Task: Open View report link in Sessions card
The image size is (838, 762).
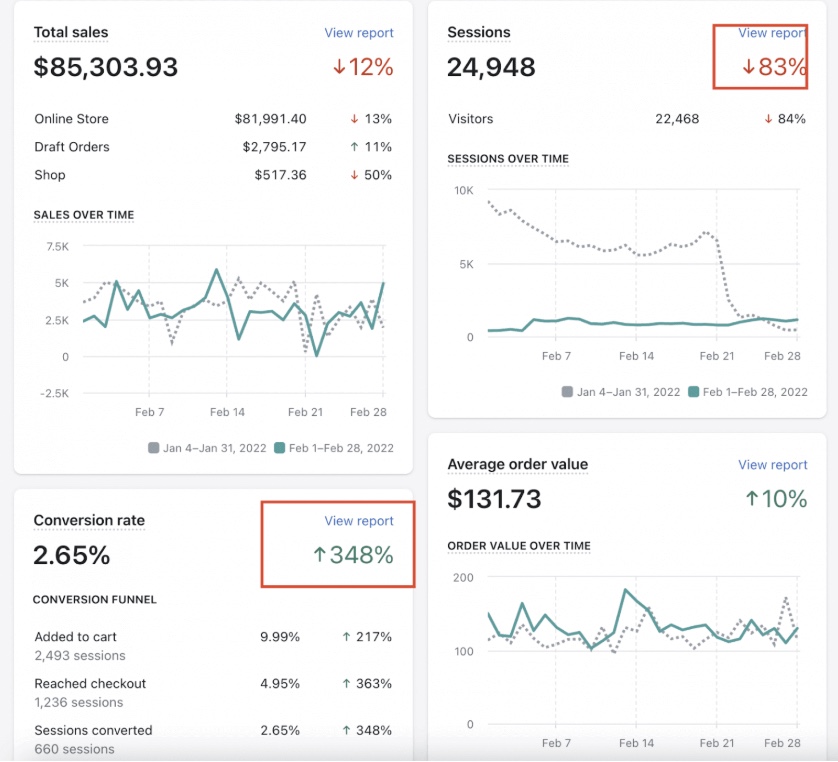Action: coord(772,33)
